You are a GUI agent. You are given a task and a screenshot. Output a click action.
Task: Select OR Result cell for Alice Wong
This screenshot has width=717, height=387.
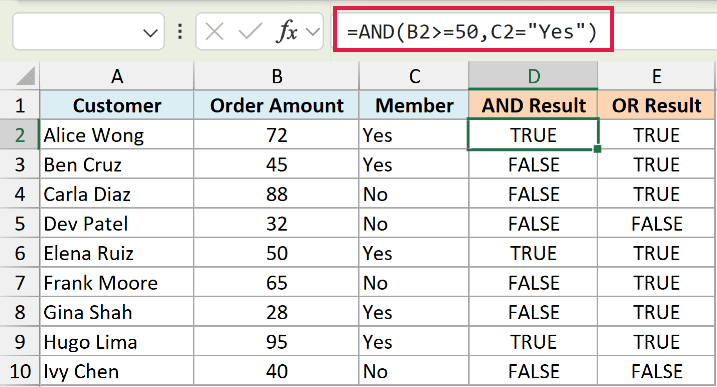[657, 135]
